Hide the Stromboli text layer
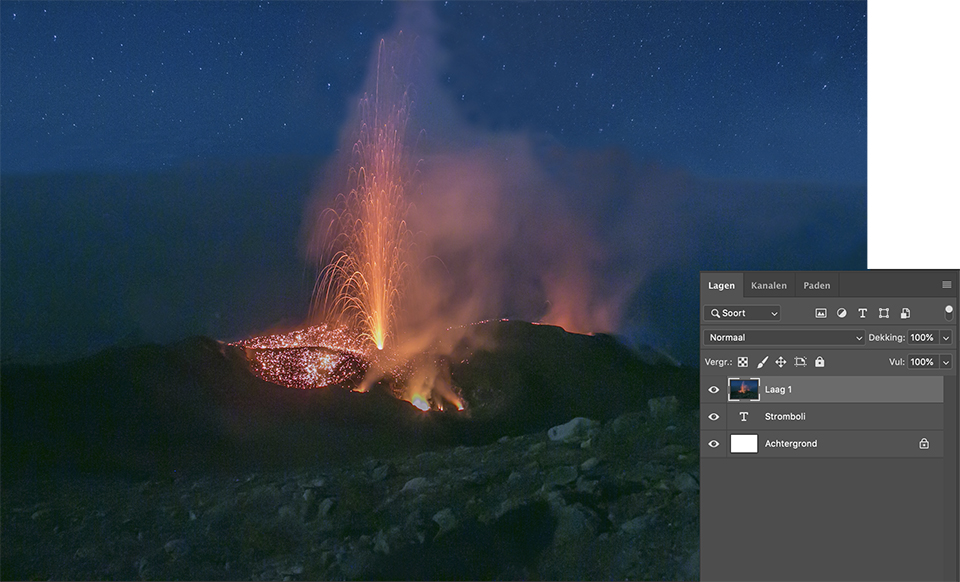This screenshot has width=960, height=582. [x=714, y=417]
